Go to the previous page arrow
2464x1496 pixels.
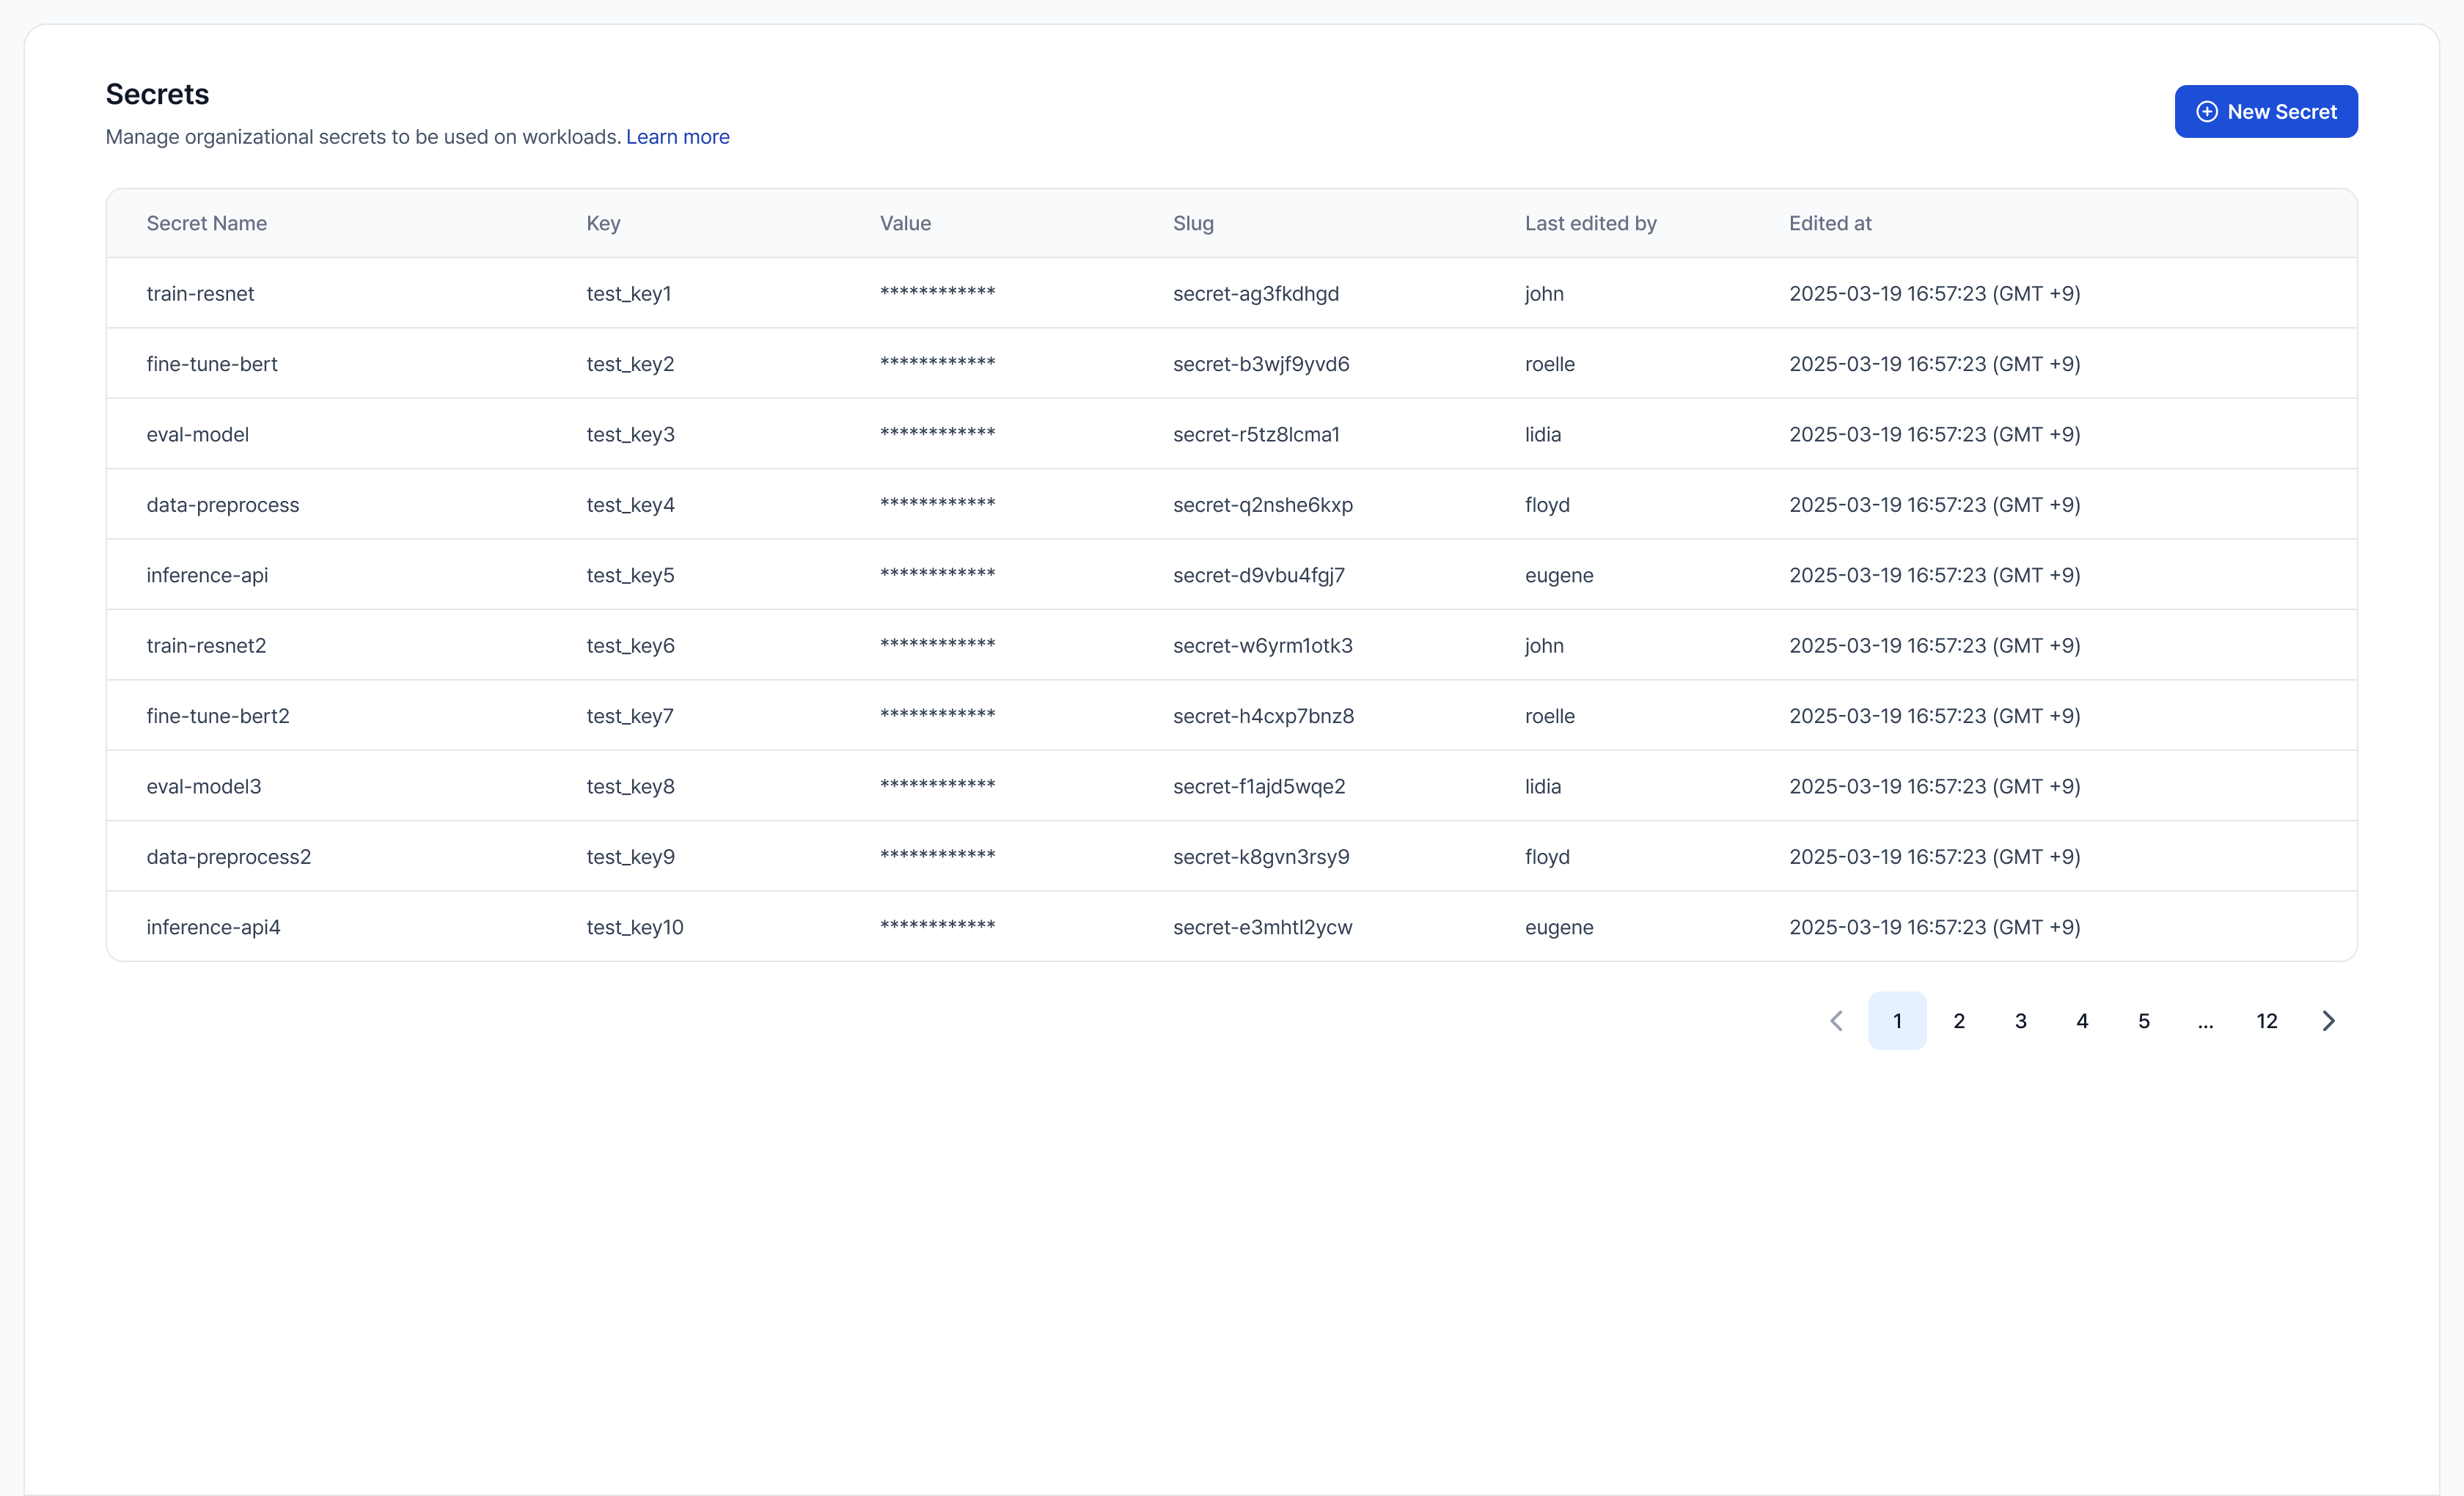point(1836,1020)
